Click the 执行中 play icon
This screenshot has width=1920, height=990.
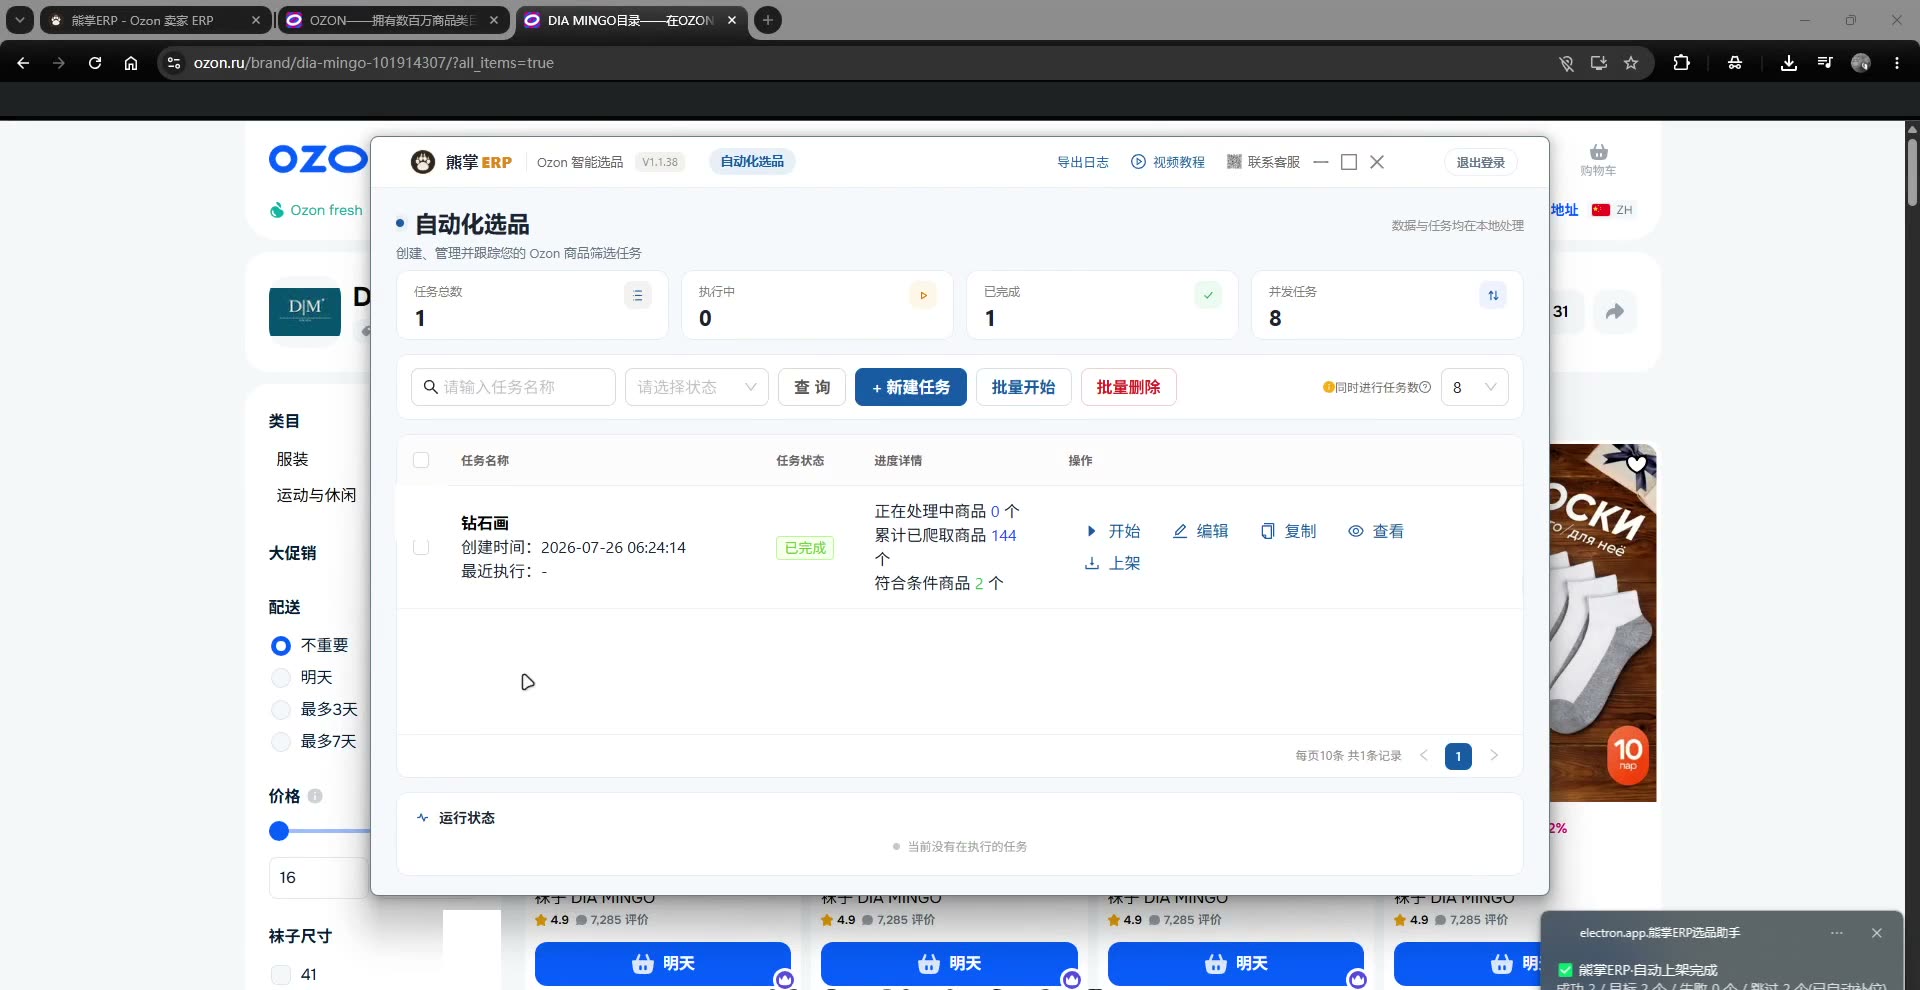pos(923,295)
